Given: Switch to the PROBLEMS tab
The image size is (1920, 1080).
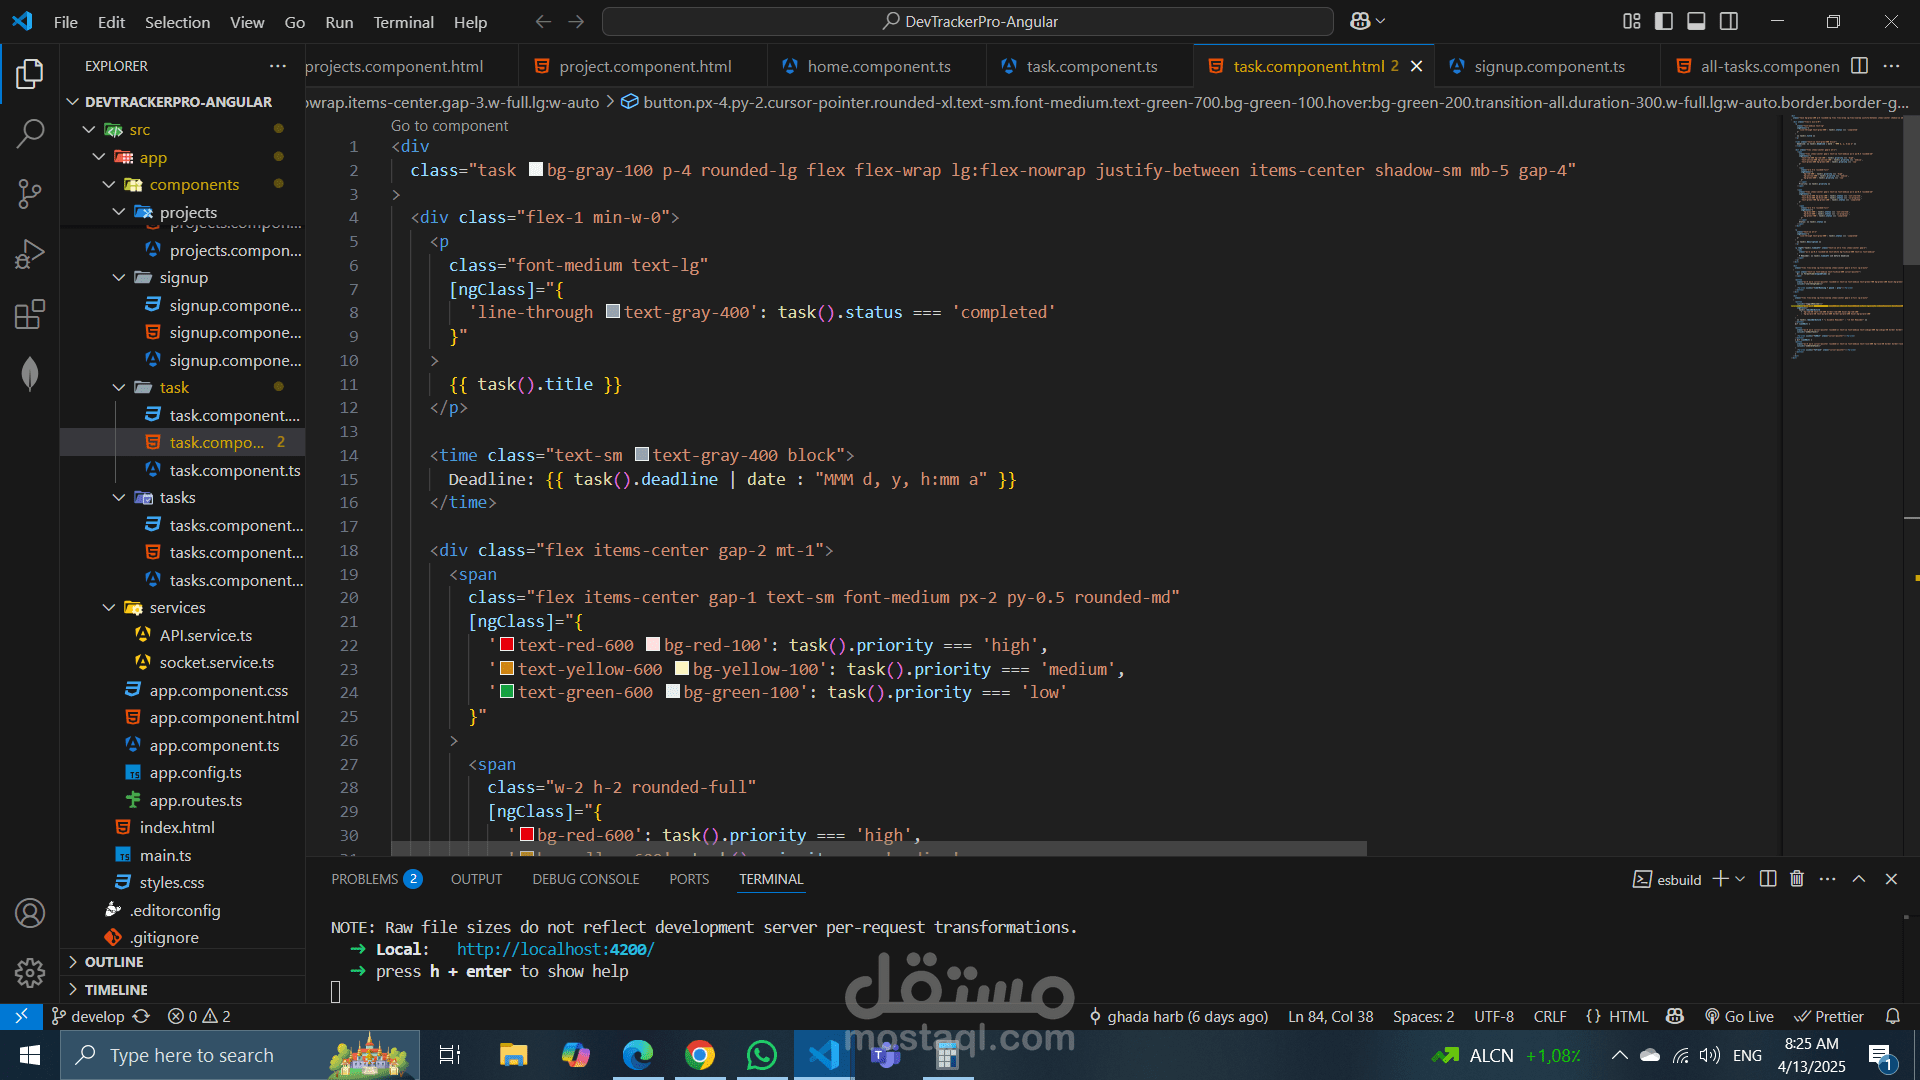Looking at the screenshot, I should click(x=365, y=879).
